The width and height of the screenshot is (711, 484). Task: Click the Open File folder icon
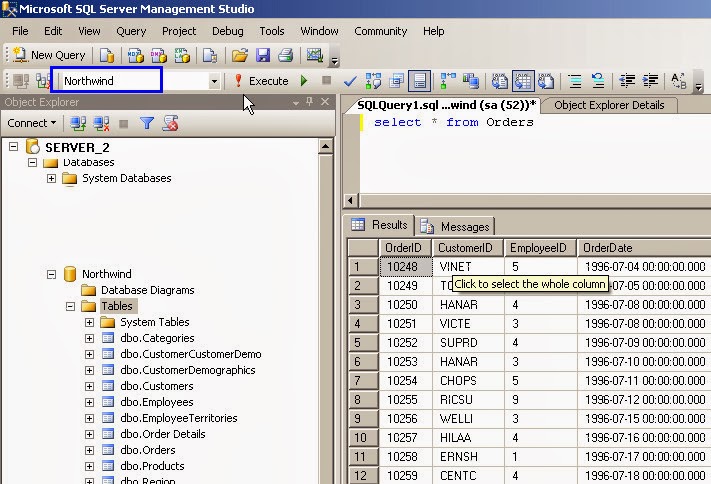239,55
